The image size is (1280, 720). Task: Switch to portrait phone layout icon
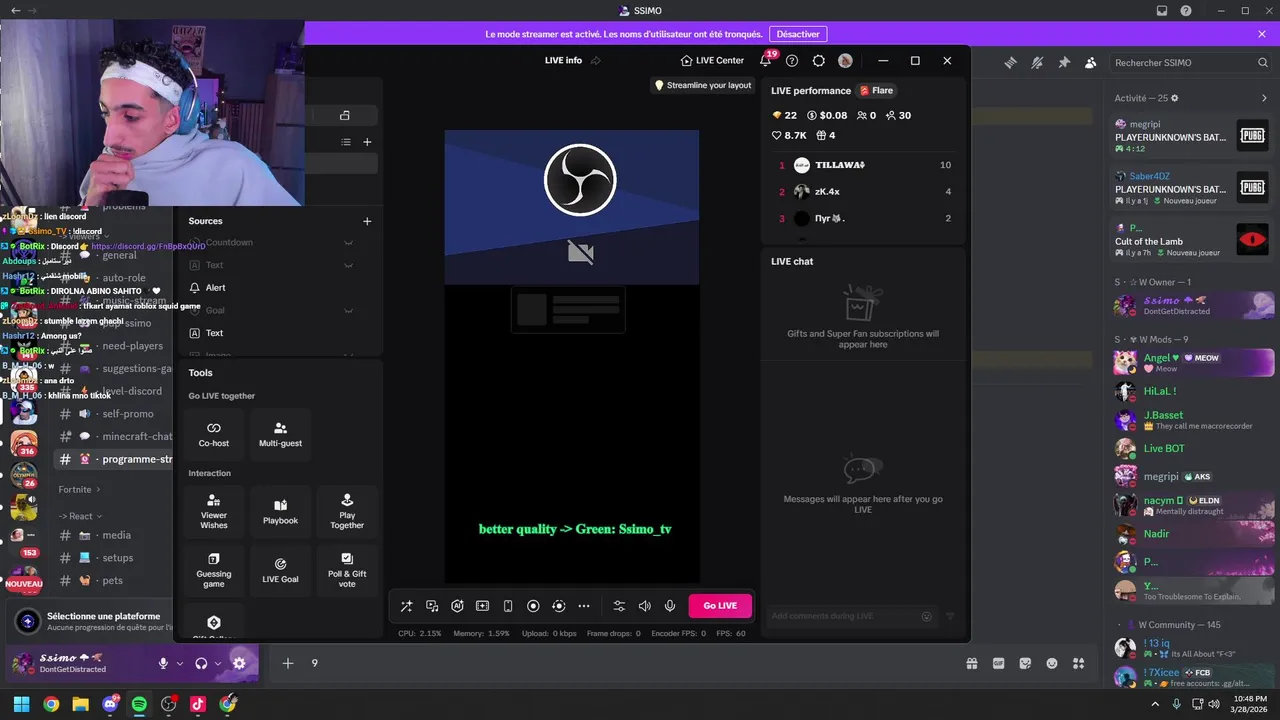[508, 606]
